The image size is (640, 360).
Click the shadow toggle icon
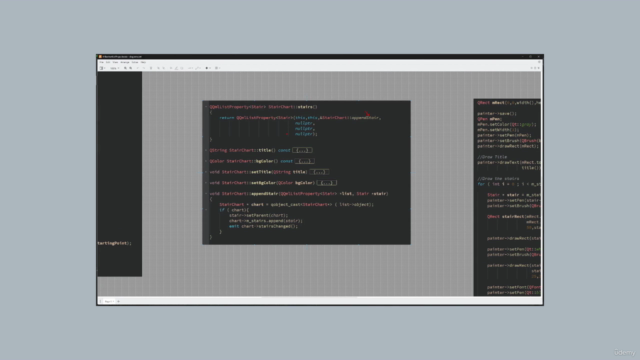182,68
